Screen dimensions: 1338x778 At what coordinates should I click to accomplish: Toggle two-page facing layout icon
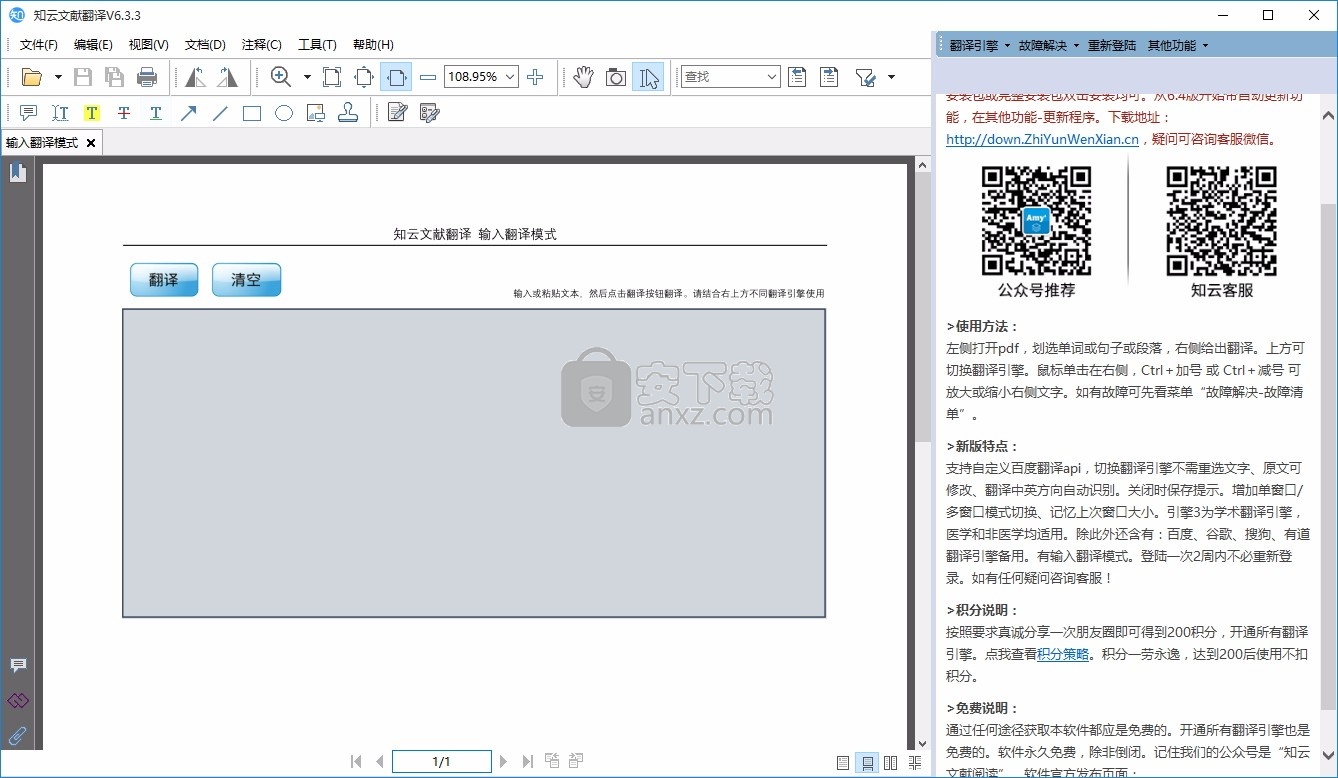891,763
